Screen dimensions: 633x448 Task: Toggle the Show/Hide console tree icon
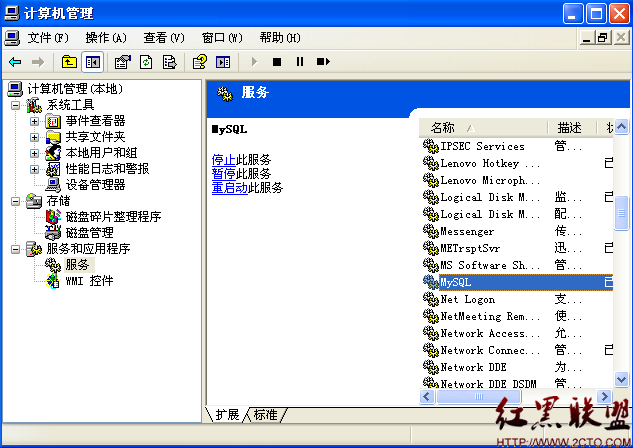pos(92,62)
